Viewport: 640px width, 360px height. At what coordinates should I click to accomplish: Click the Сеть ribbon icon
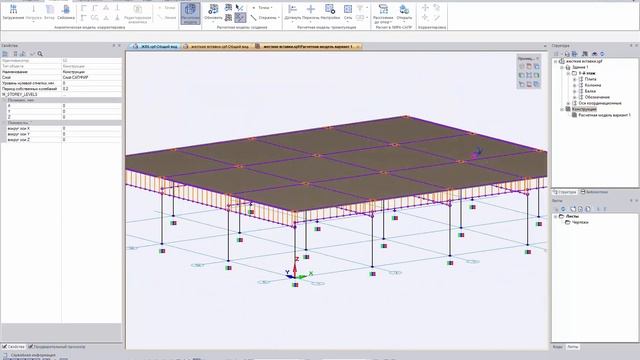pyautogui.click(x=348, y=12)
